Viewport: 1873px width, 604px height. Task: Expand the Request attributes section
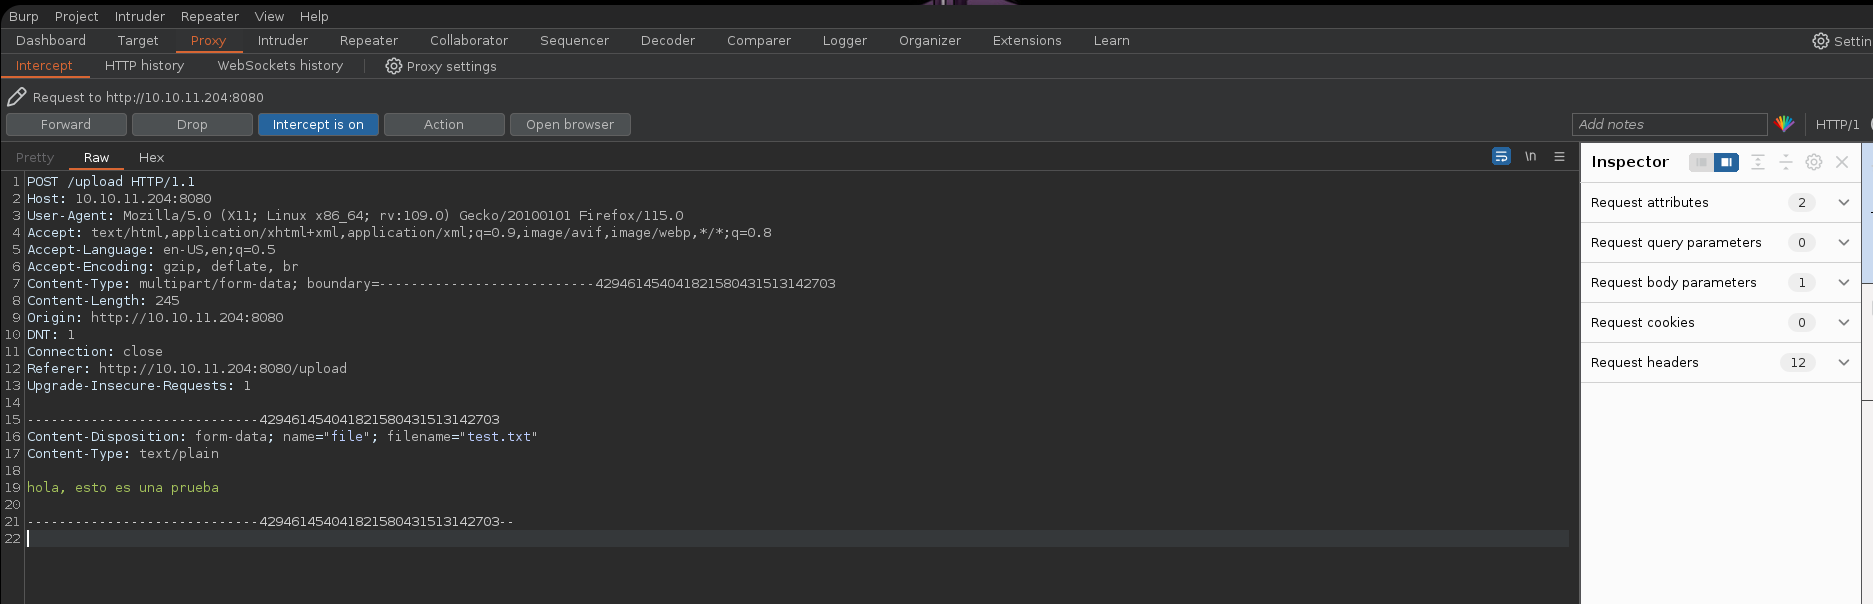[x=1843, y=202]
